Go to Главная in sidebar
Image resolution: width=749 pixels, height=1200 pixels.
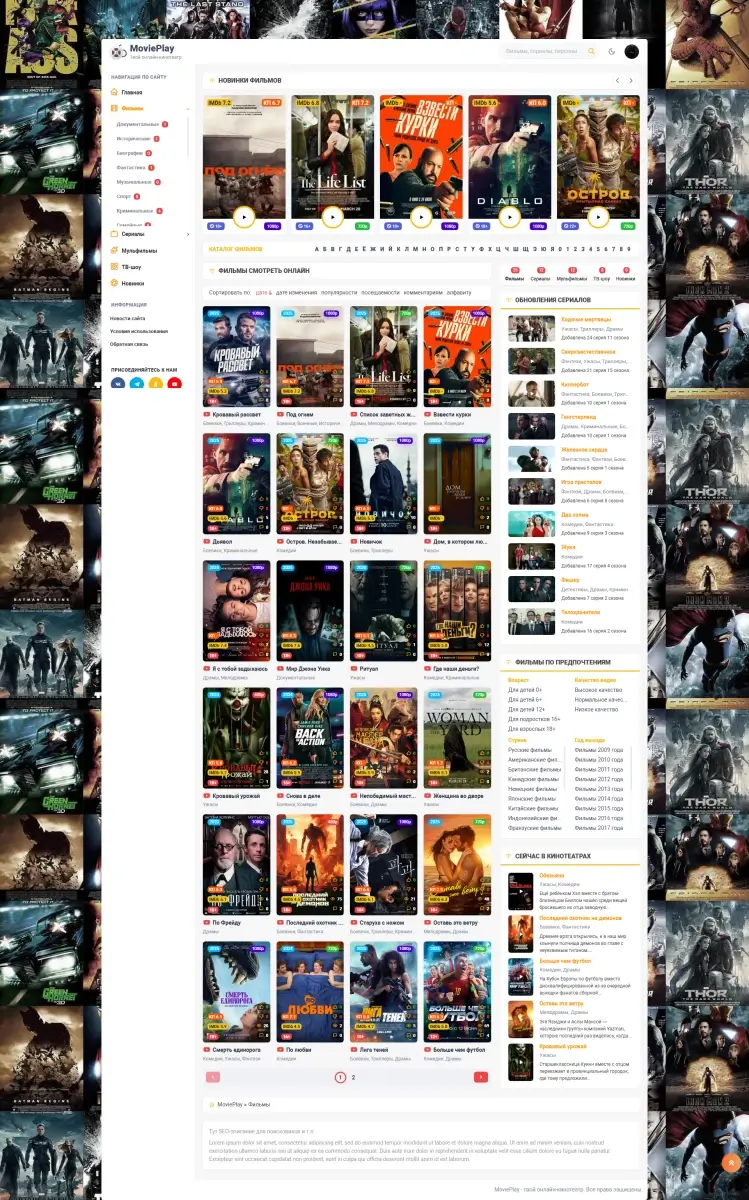(x=132, y=92)
